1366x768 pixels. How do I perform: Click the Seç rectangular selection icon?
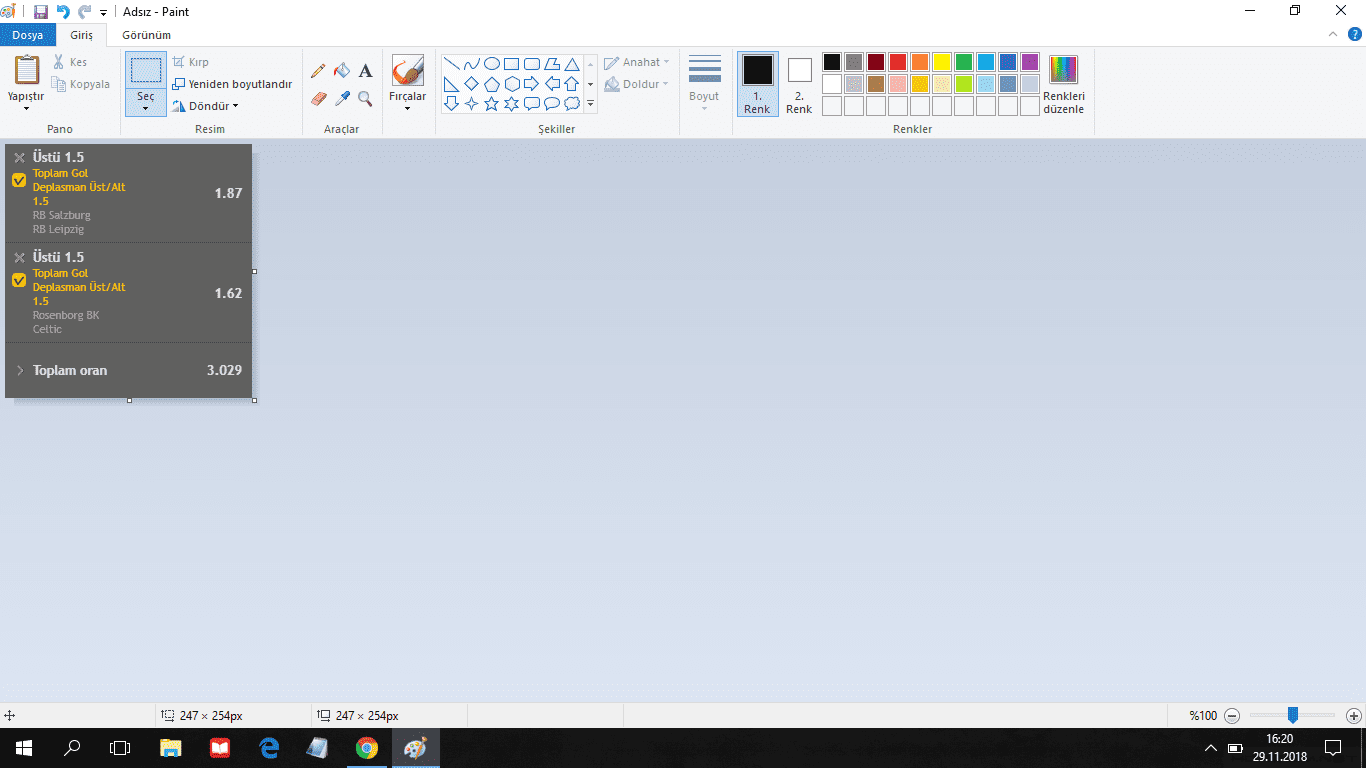[146, 70]
